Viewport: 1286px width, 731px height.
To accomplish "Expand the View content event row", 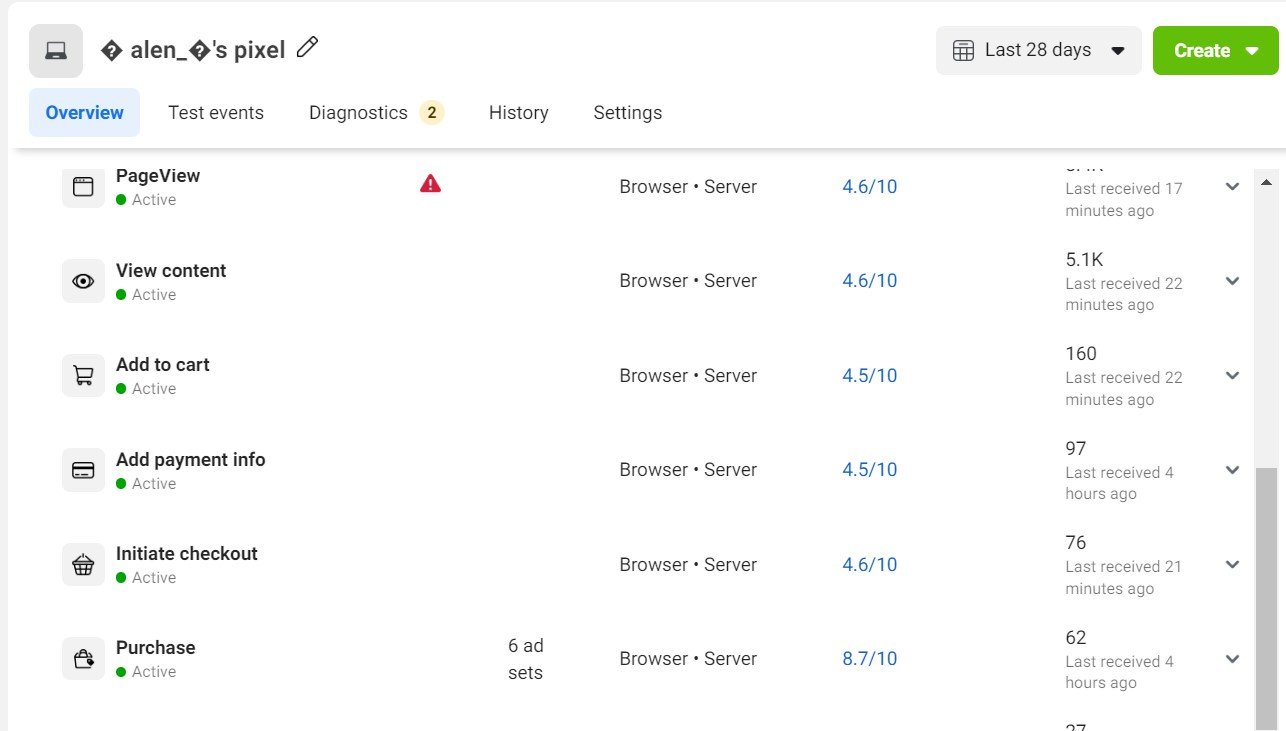I will pos(1232,281).
